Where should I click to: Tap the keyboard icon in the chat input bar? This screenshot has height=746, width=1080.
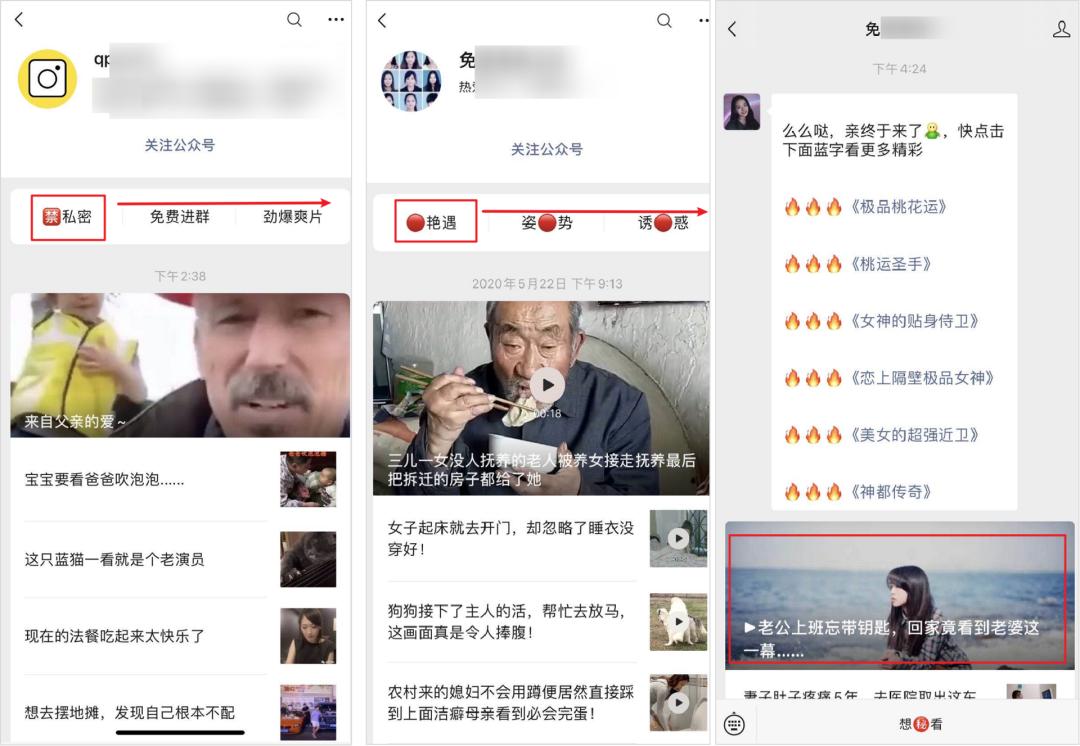(x=736, y=722)
